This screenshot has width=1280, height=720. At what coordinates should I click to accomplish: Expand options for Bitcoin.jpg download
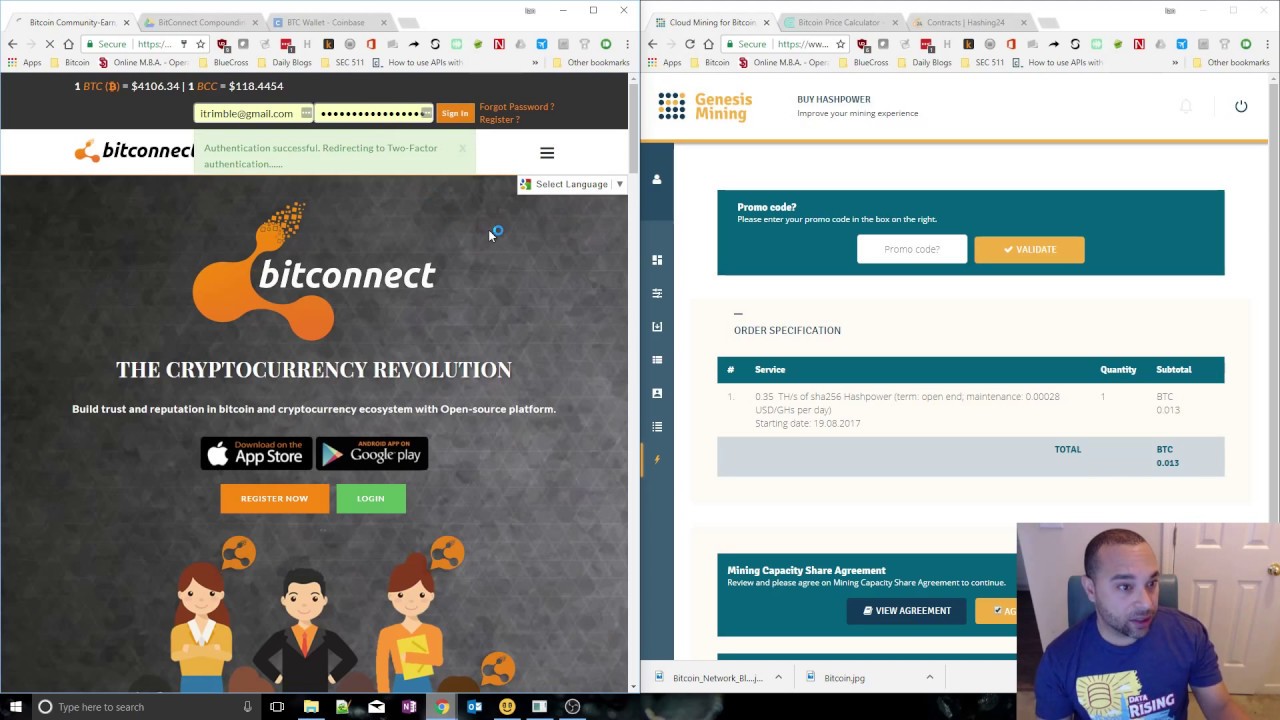click(929, 677)
